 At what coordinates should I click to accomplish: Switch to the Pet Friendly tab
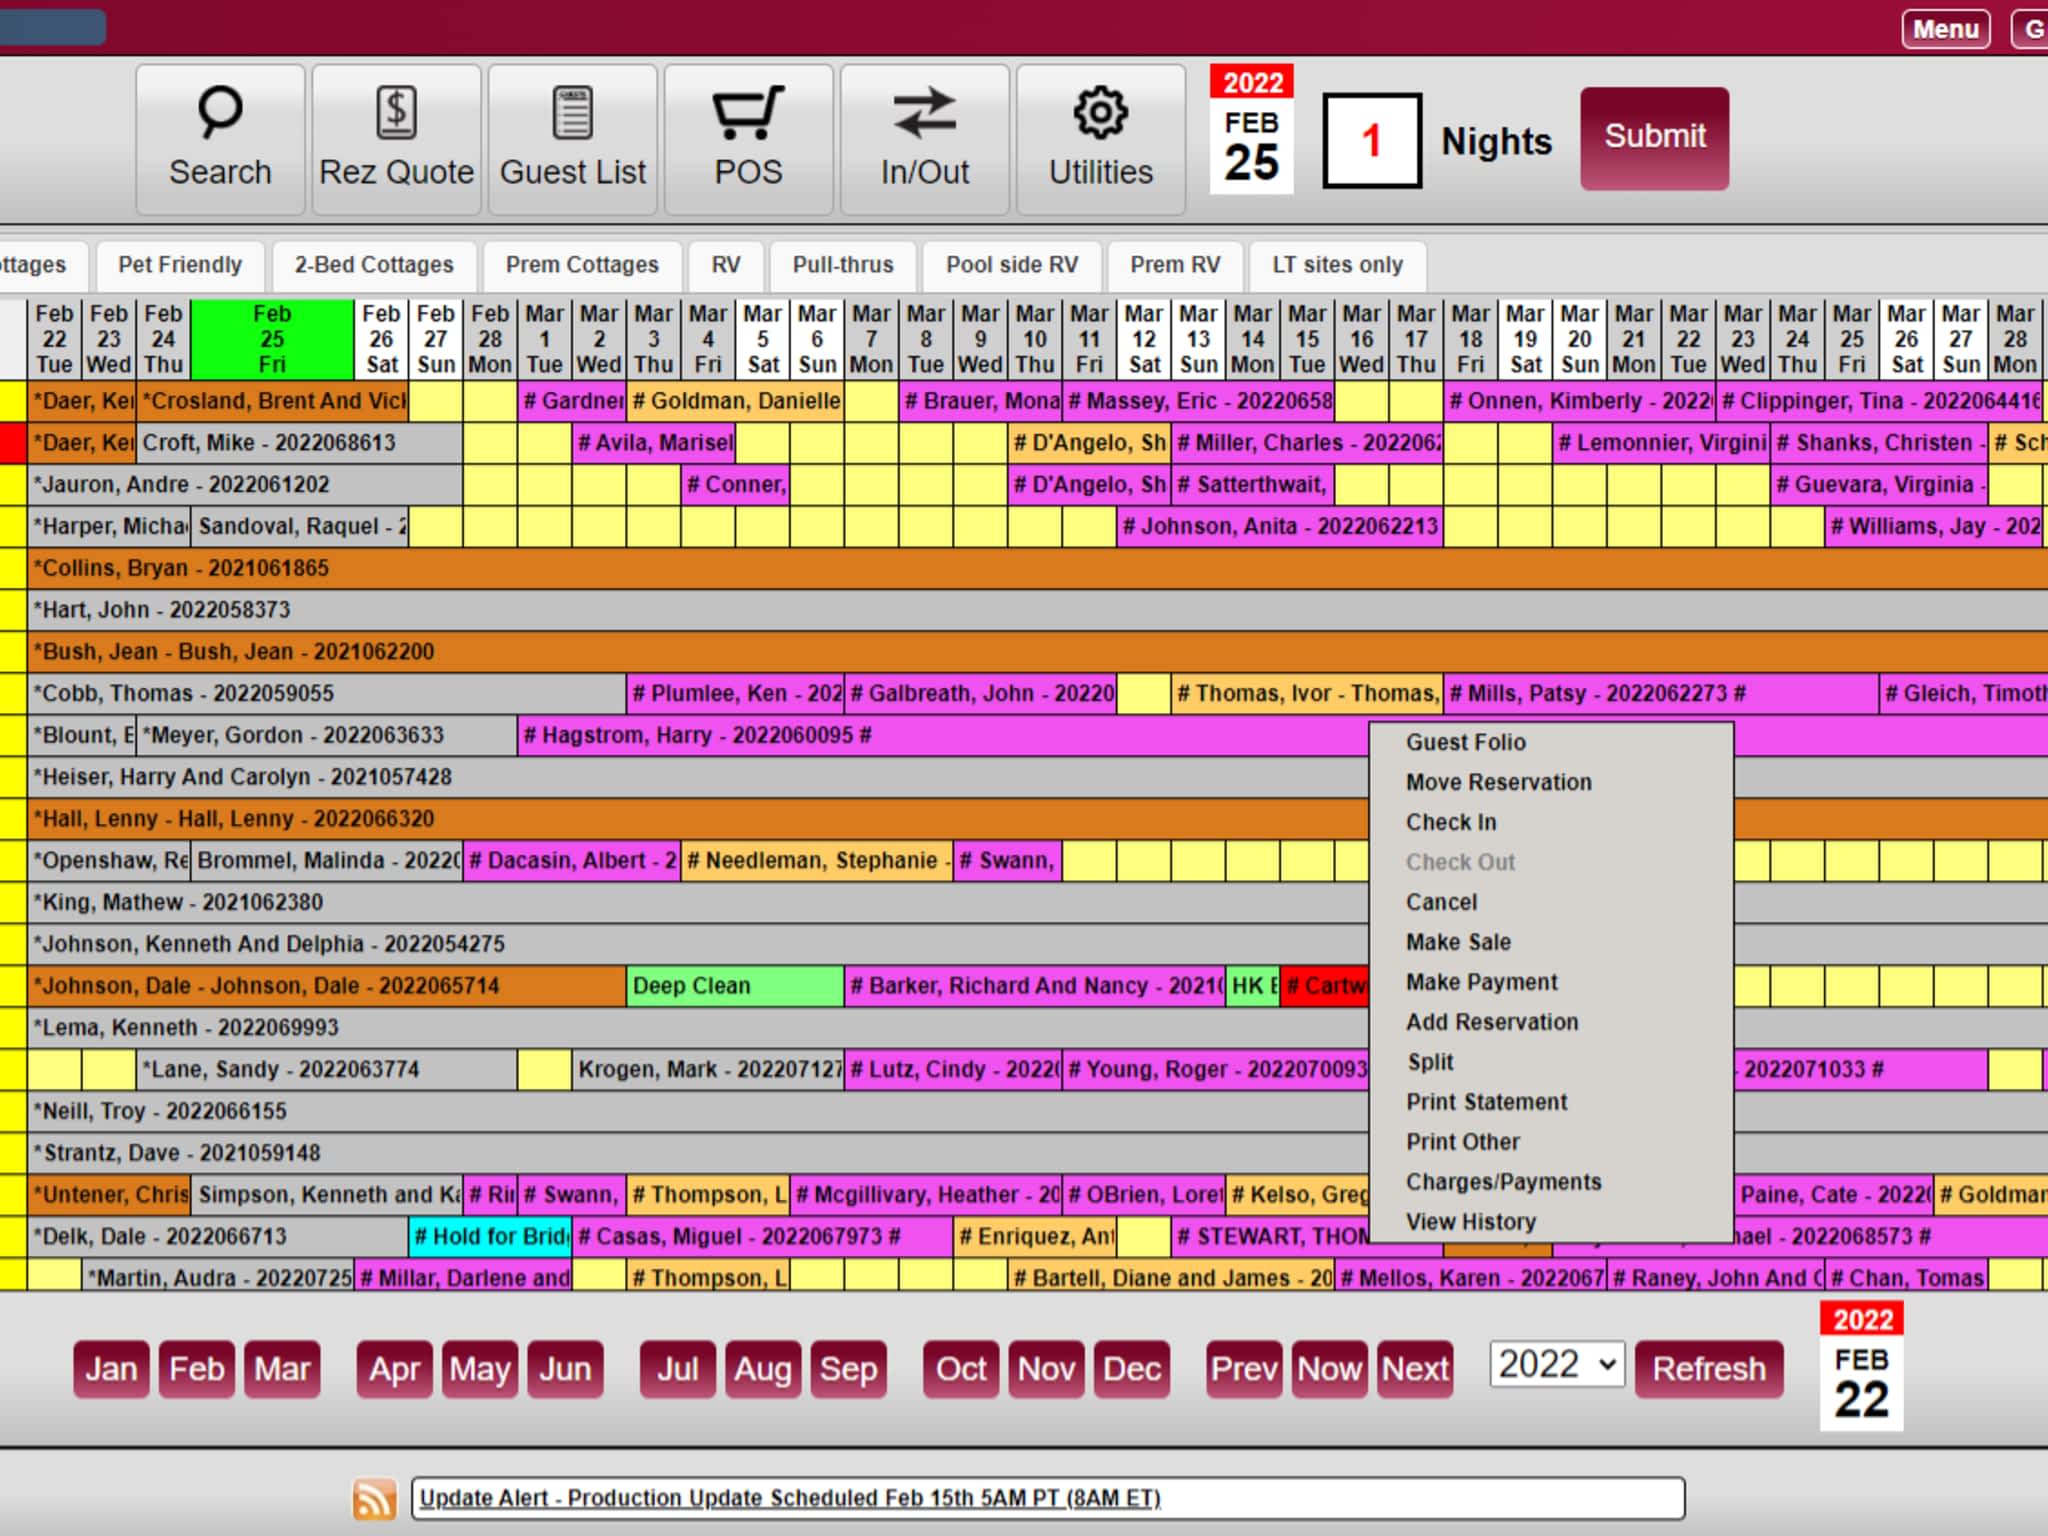point(180,265)
